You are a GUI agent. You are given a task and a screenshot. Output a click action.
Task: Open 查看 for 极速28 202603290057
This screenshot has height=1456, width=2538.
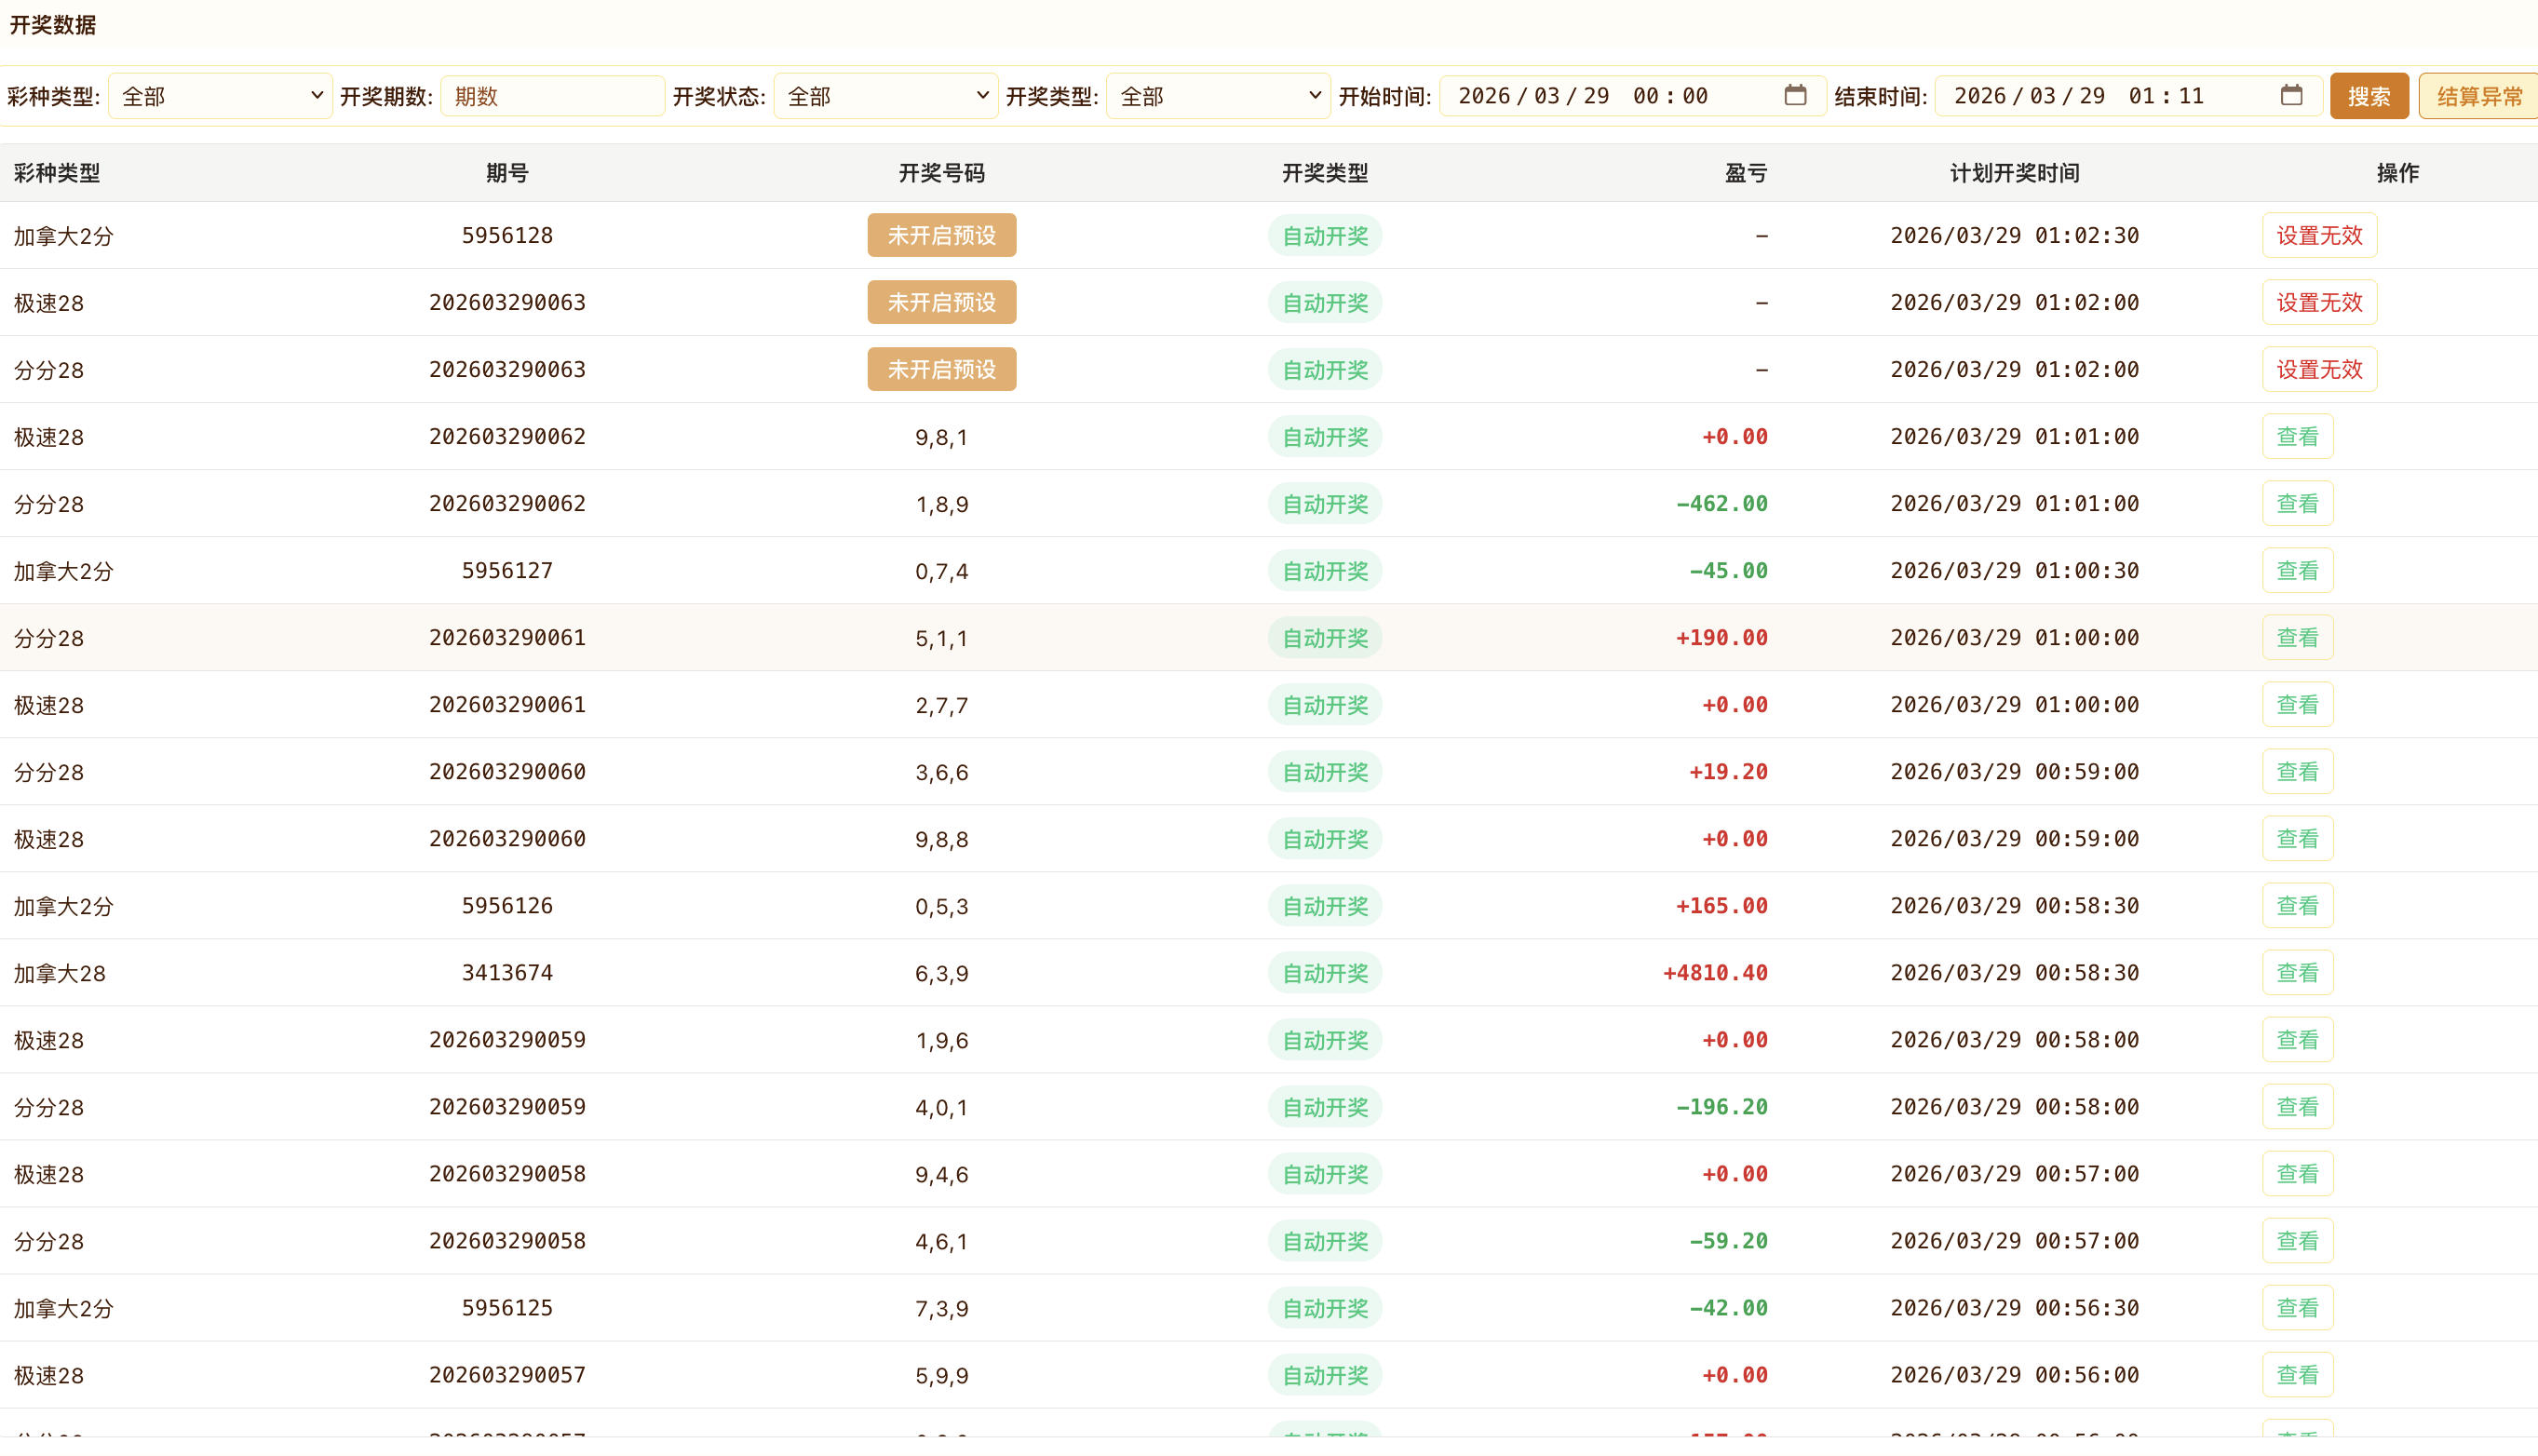click(2297, 1374)
